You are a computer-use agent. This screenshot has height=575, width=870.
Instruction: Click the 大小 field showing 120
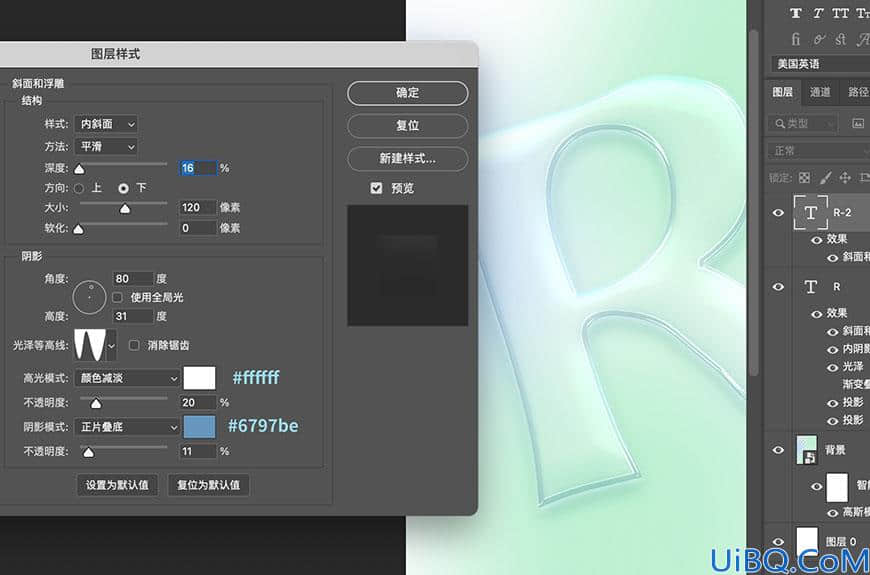198,208
